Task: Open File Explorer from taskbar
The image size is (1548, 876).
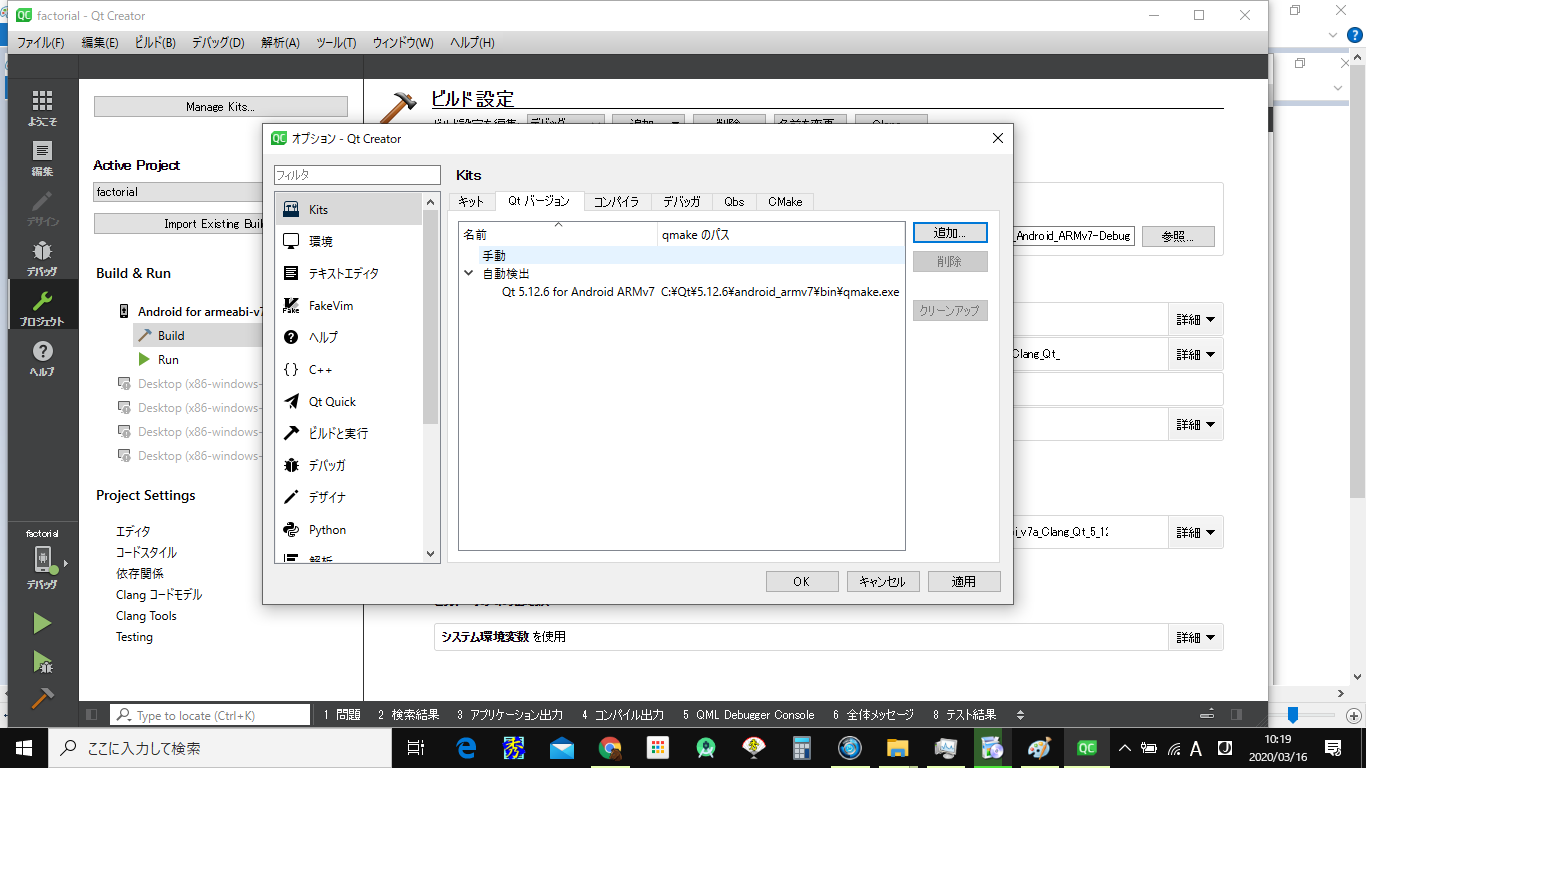Action: [x=897, y=748]
